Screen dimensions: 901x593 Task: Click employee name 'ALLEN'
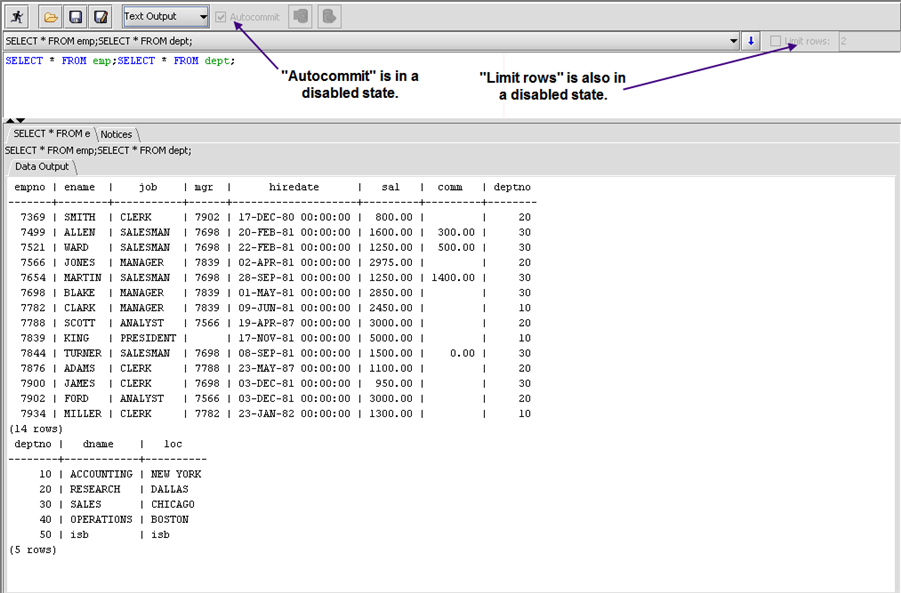click(x=79, y=232)
